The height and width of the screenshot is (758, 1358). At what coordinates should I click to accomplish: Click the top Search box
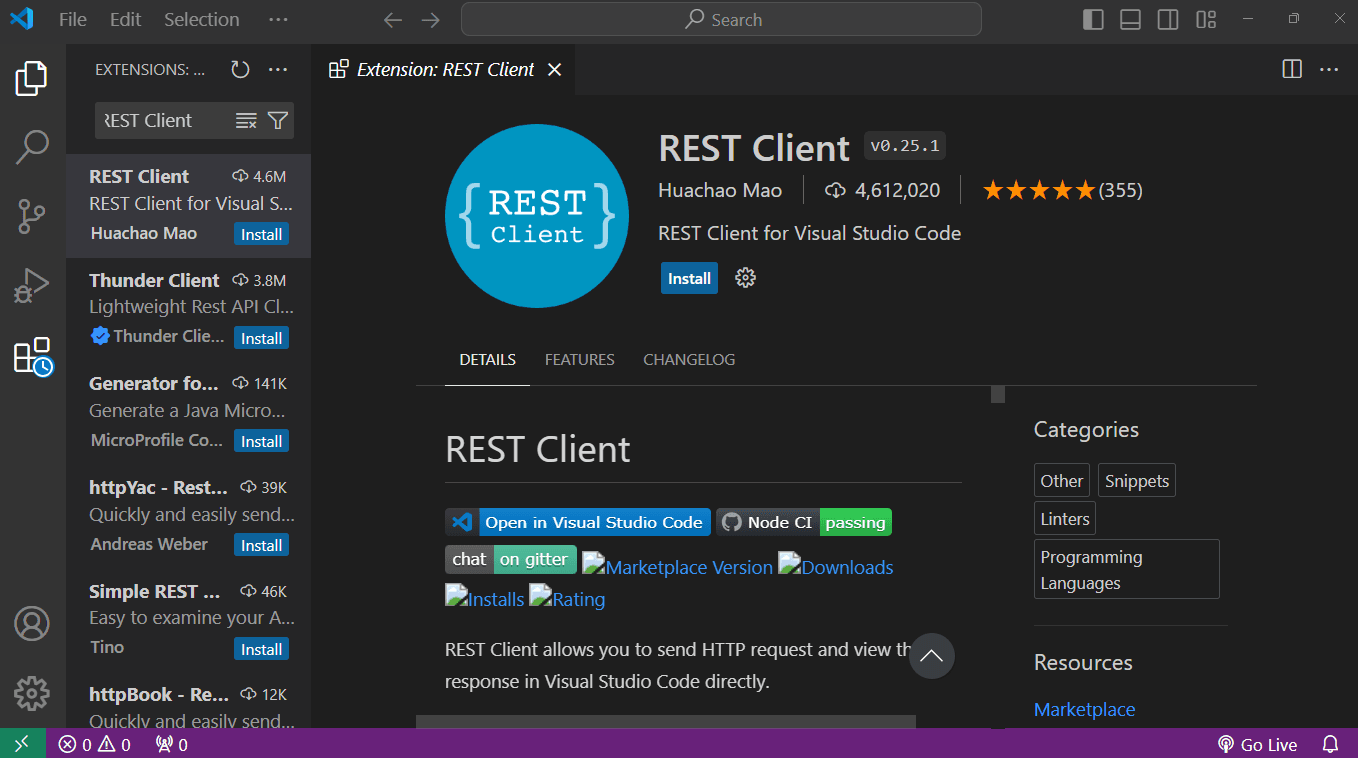720,19
